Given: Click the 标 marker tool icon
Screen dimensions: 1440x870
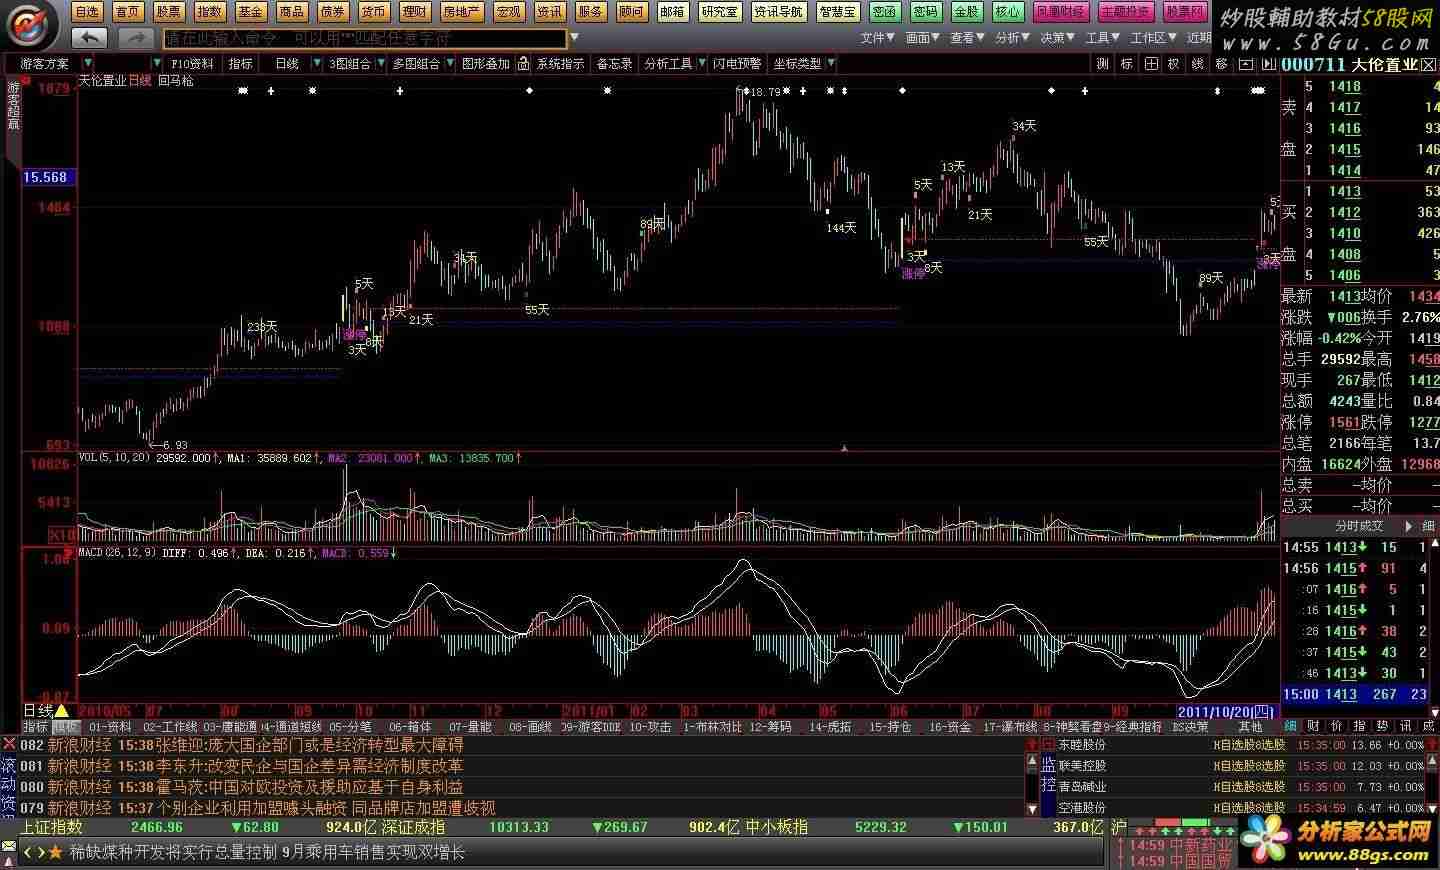Looking at the screenshot, I should coord(1127,63).
